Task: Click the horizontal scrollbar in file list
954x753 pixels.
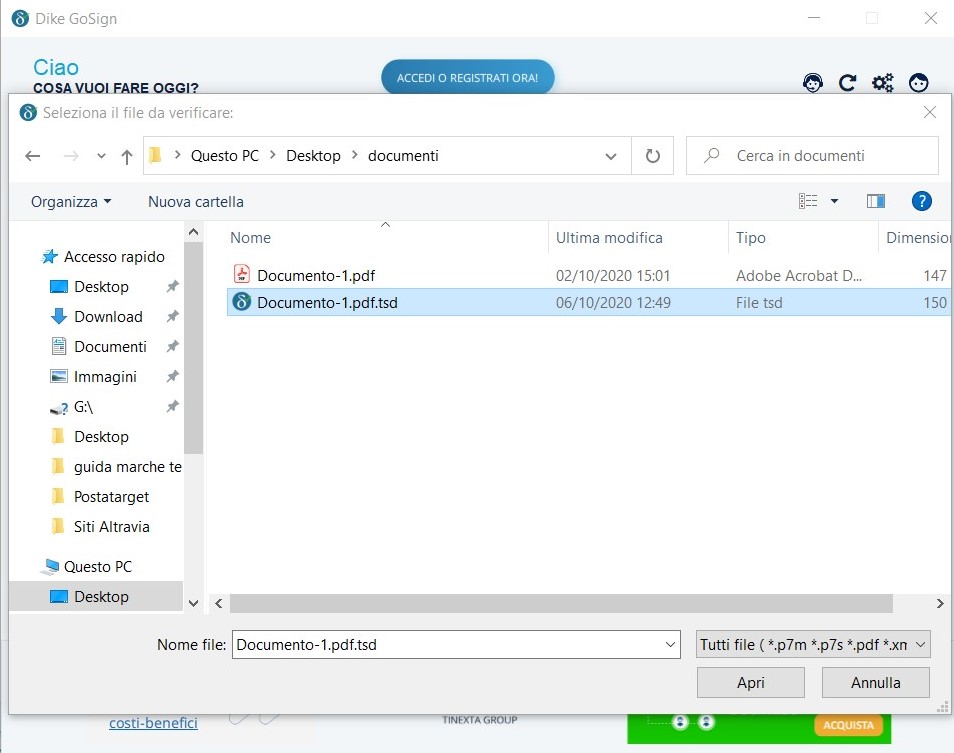Action: [x=560, y=603]
